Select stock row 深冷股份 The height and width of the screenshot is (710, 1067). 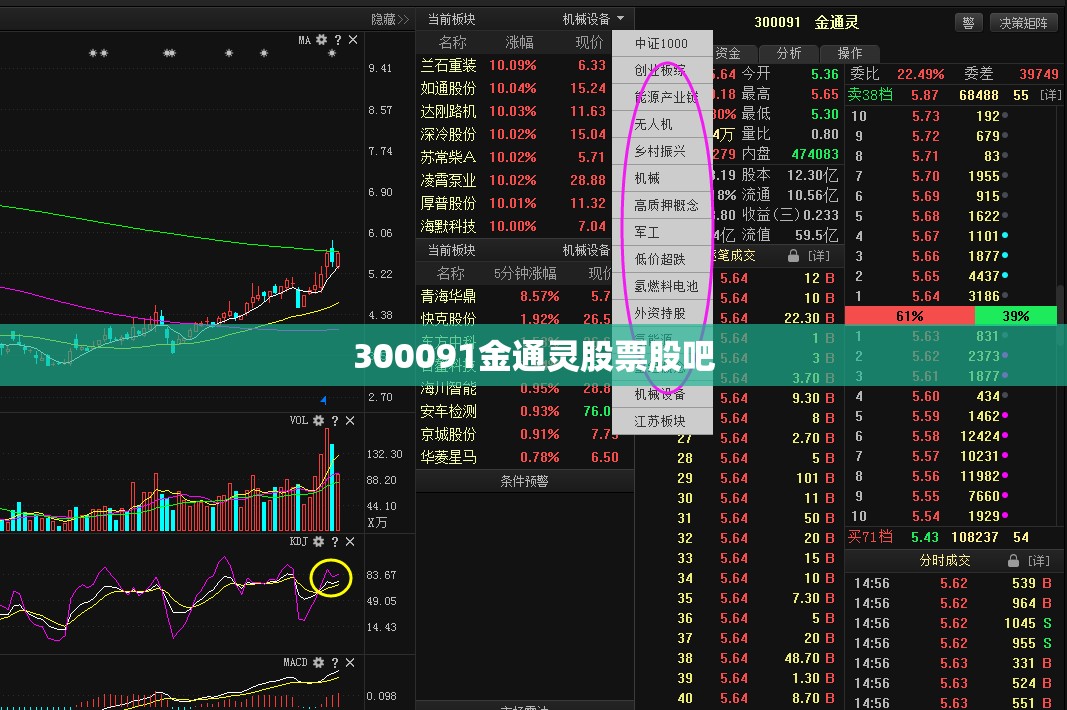(x=514, y=134)
